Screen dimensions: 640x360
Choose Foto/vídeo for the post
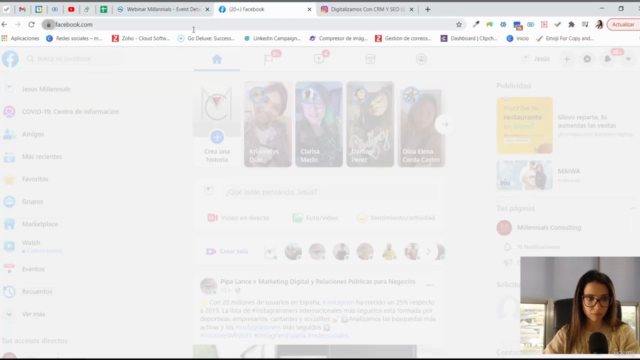[x=315, y=218]
